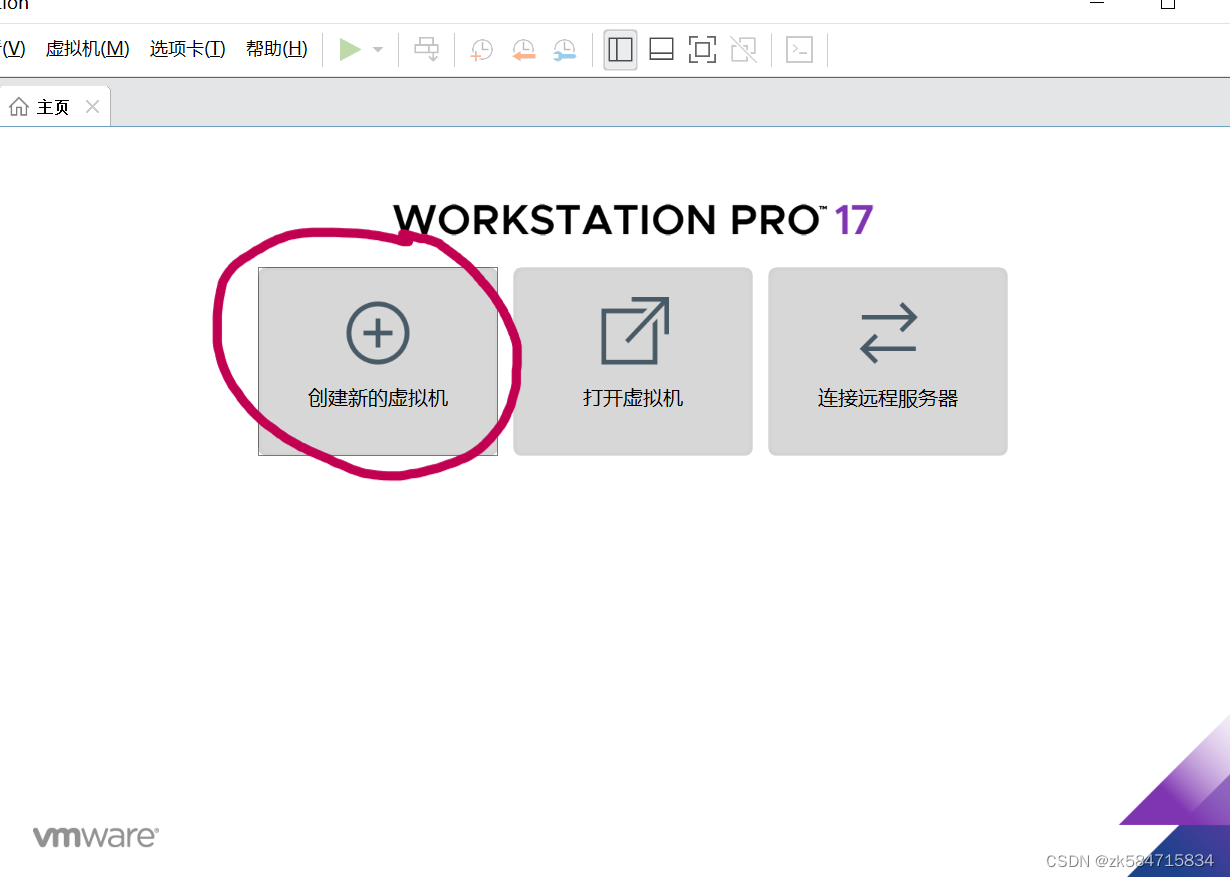
Task: Click the open-external arrow box icon
Action: tap(635, 331)
